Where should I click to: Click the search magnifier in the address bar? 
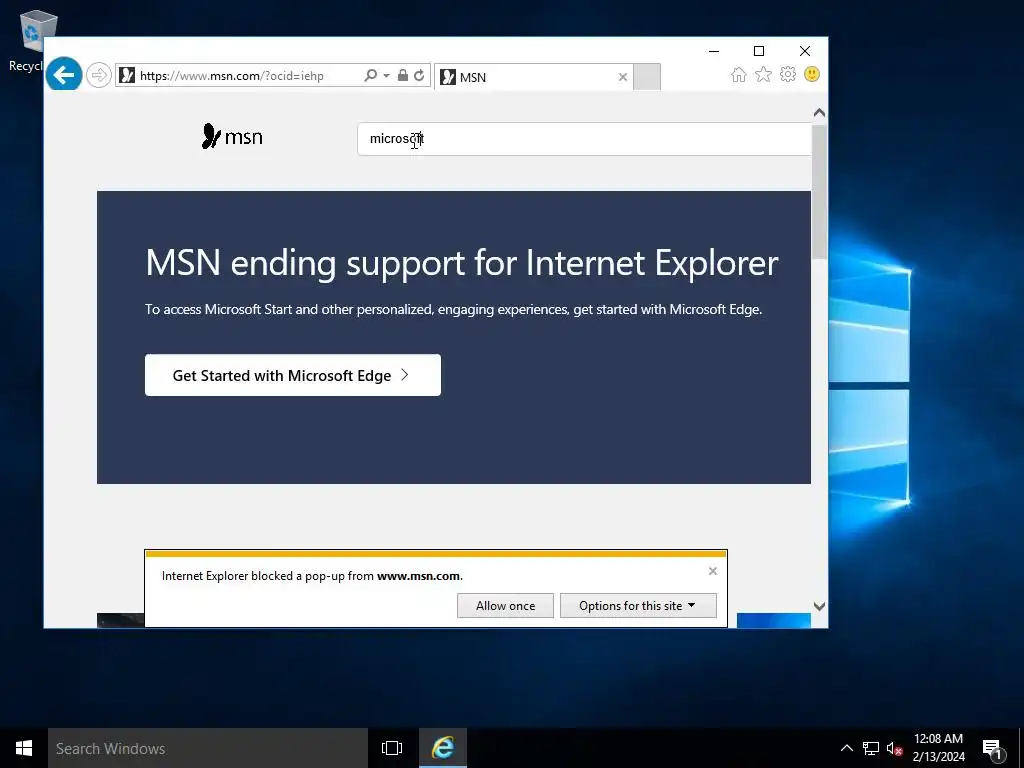click(370, 75)
